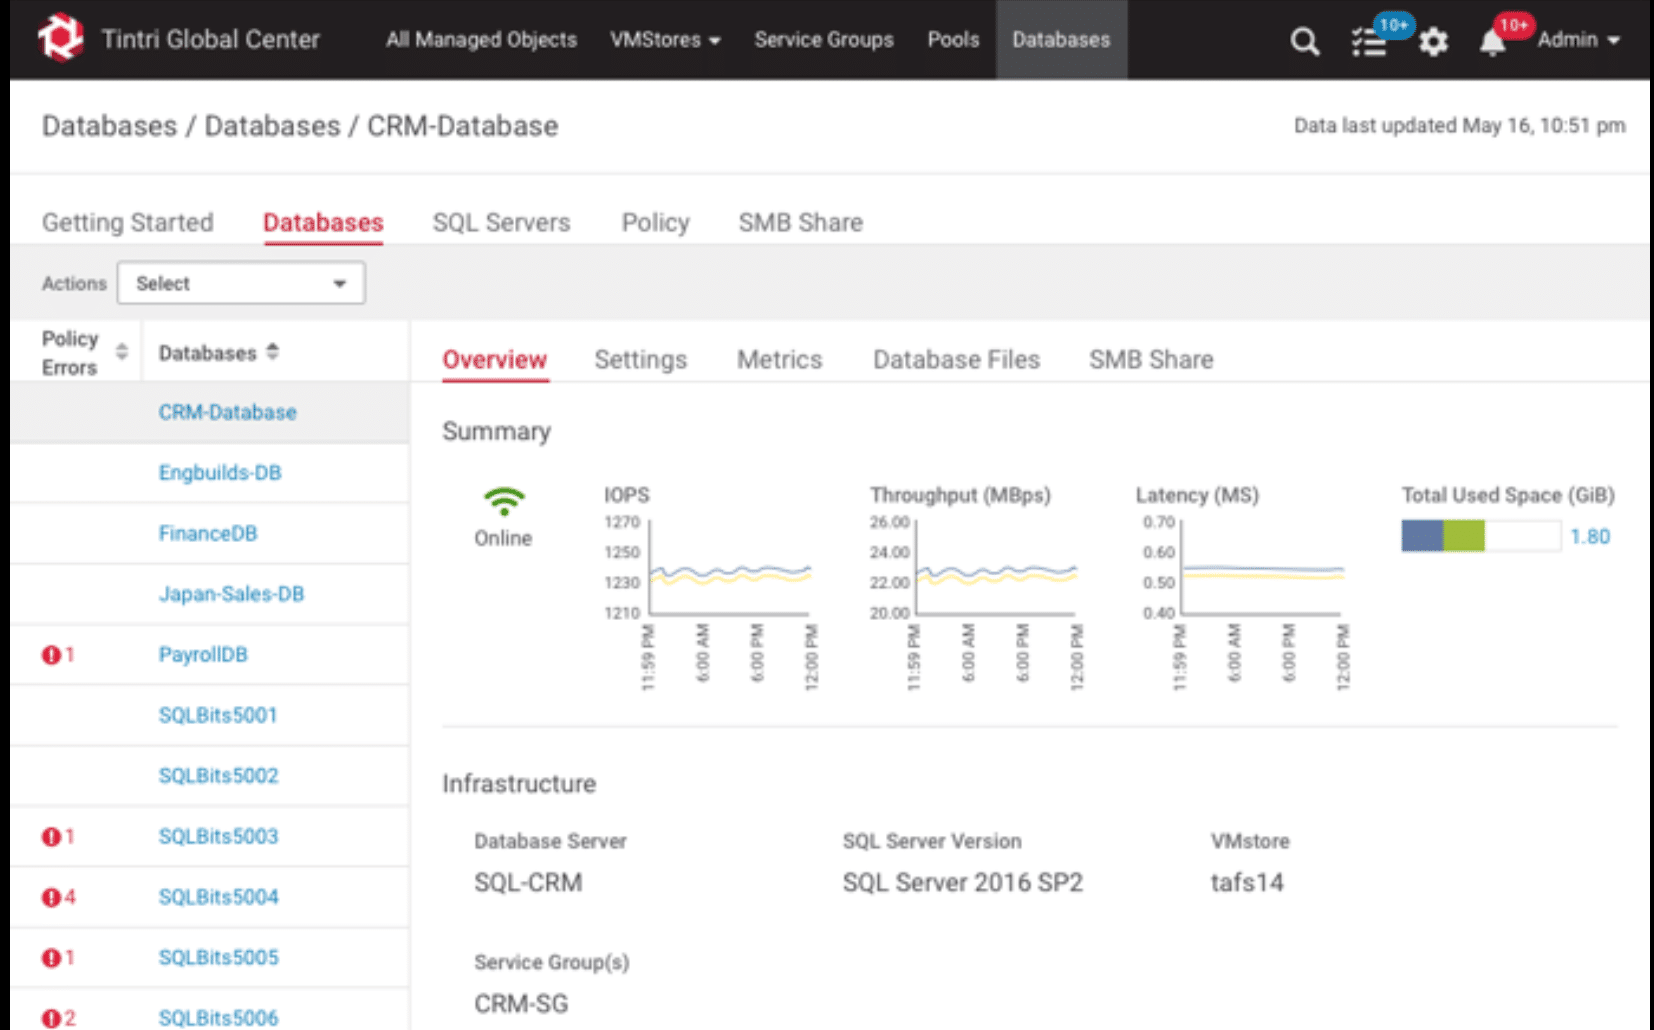Open the Engbuilds-DB database
This screenshot has width=1654, height=1030.
220,473
